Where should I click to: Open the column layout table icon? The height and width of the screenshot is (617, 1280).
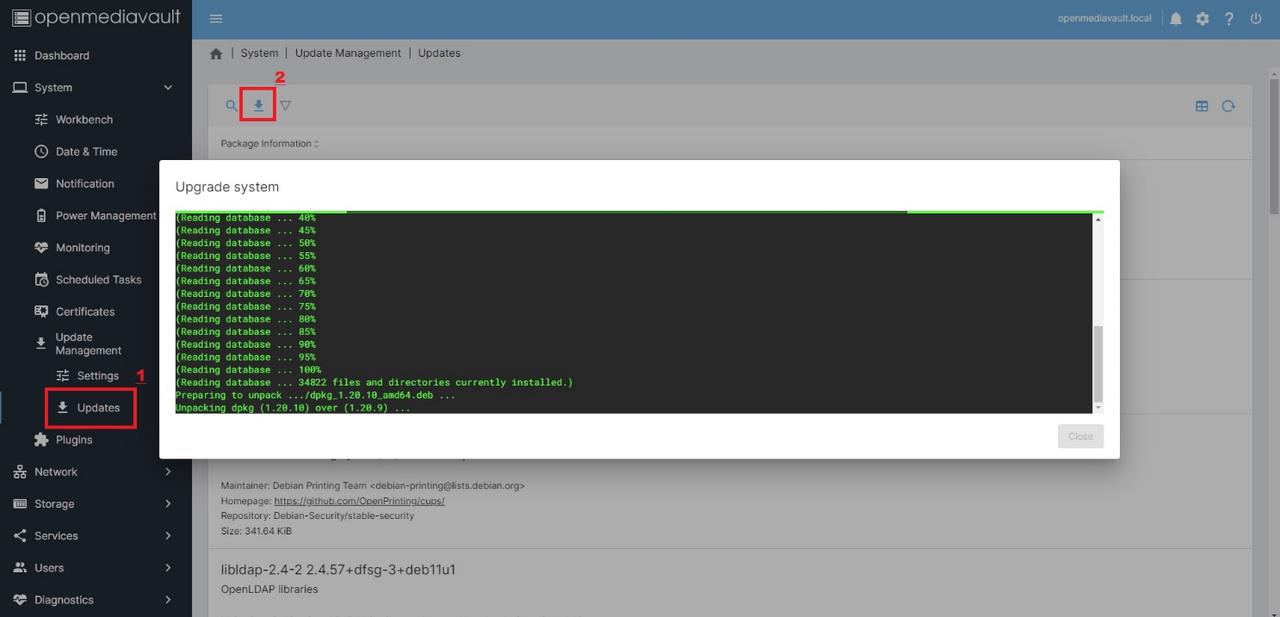[x=1202, y=106]
